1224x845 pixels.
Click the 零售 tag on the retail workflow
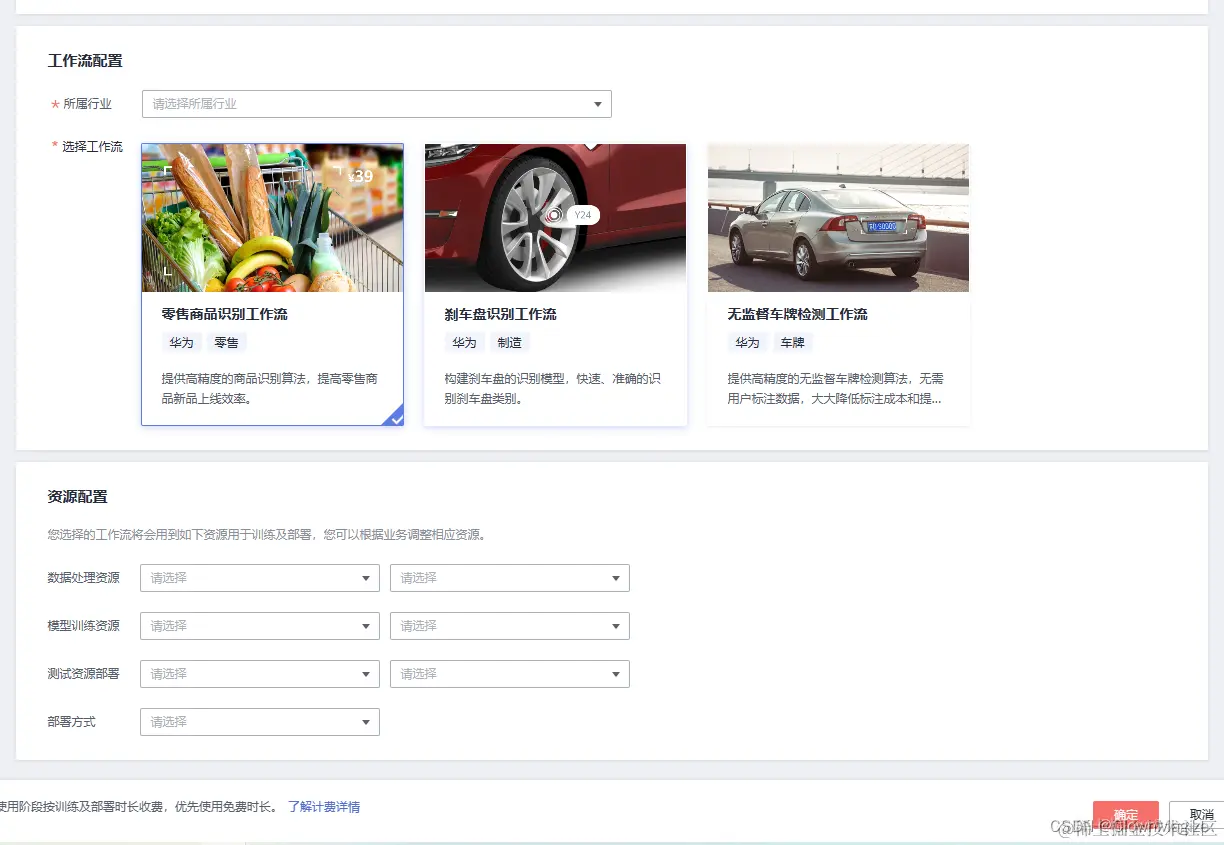tap(226, 342)
